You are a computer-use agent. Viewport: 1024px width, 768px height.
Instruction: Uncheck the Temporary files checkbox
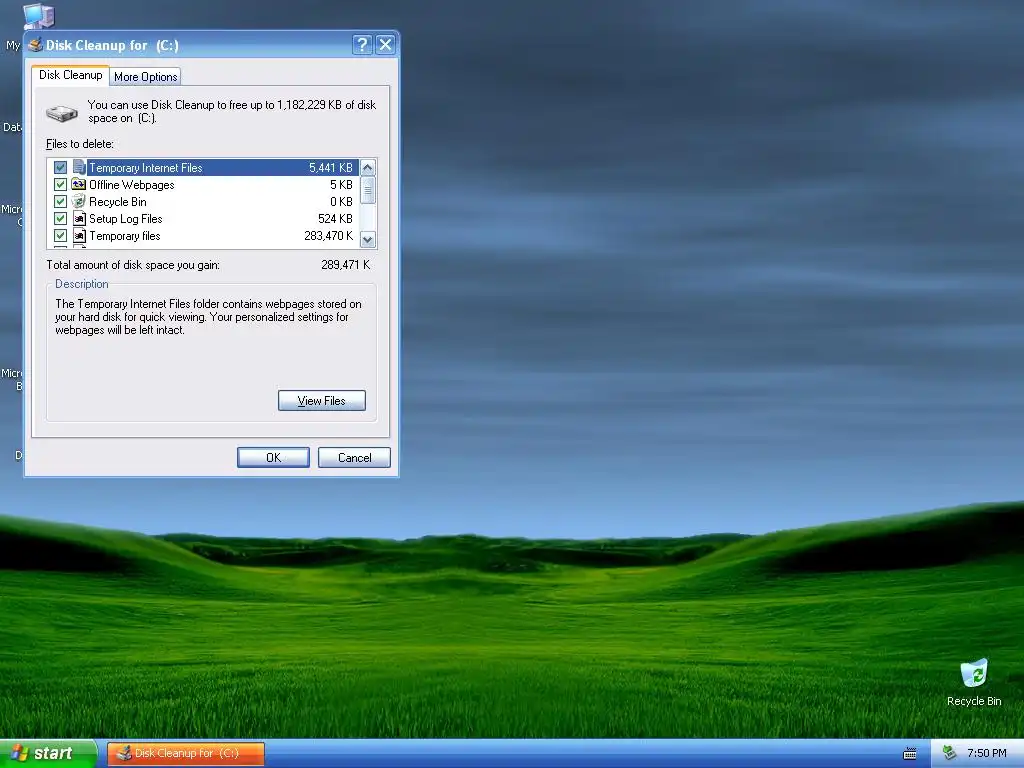(60, 236)
